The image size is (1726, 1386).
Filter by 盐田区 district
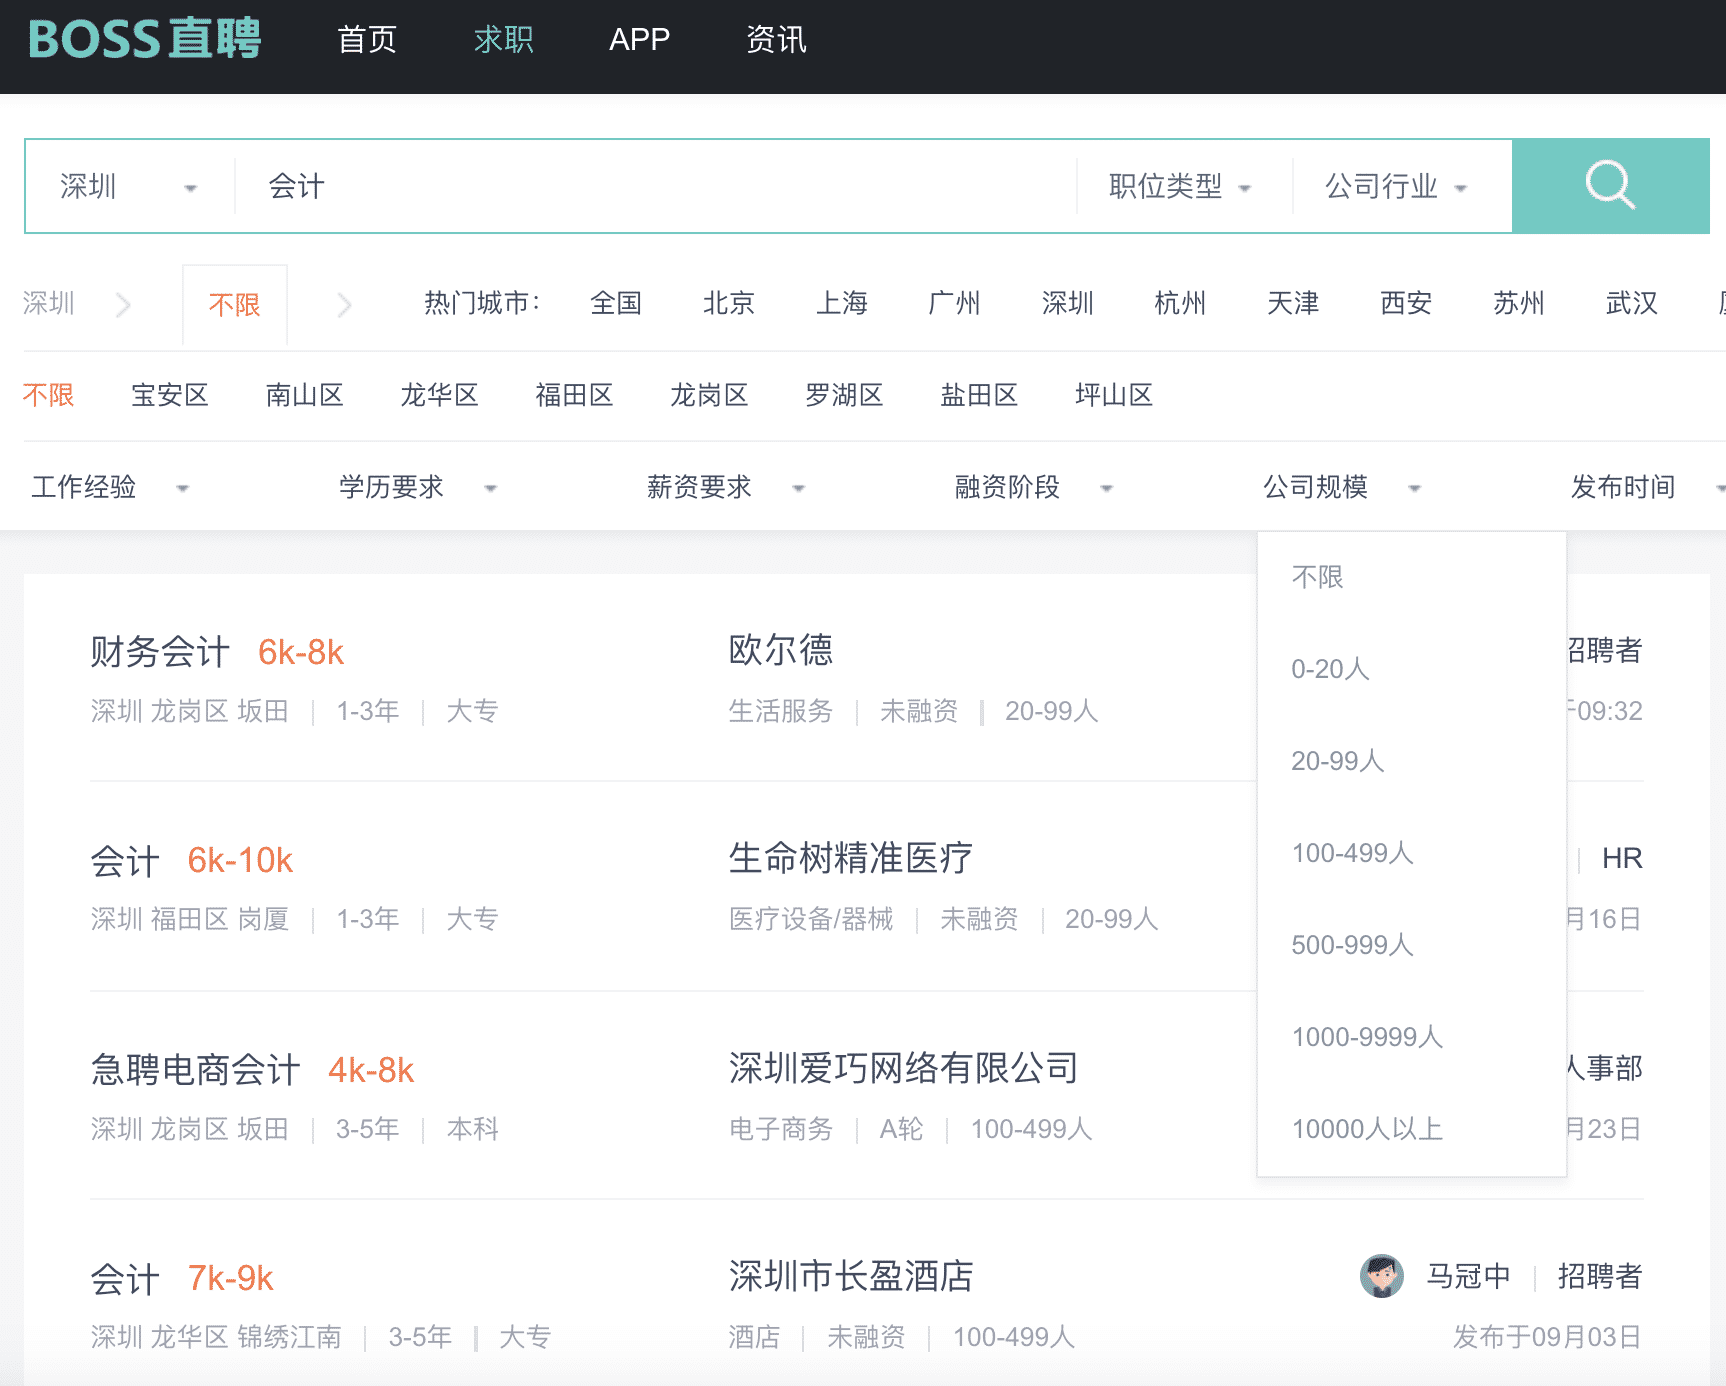[980, 395]
